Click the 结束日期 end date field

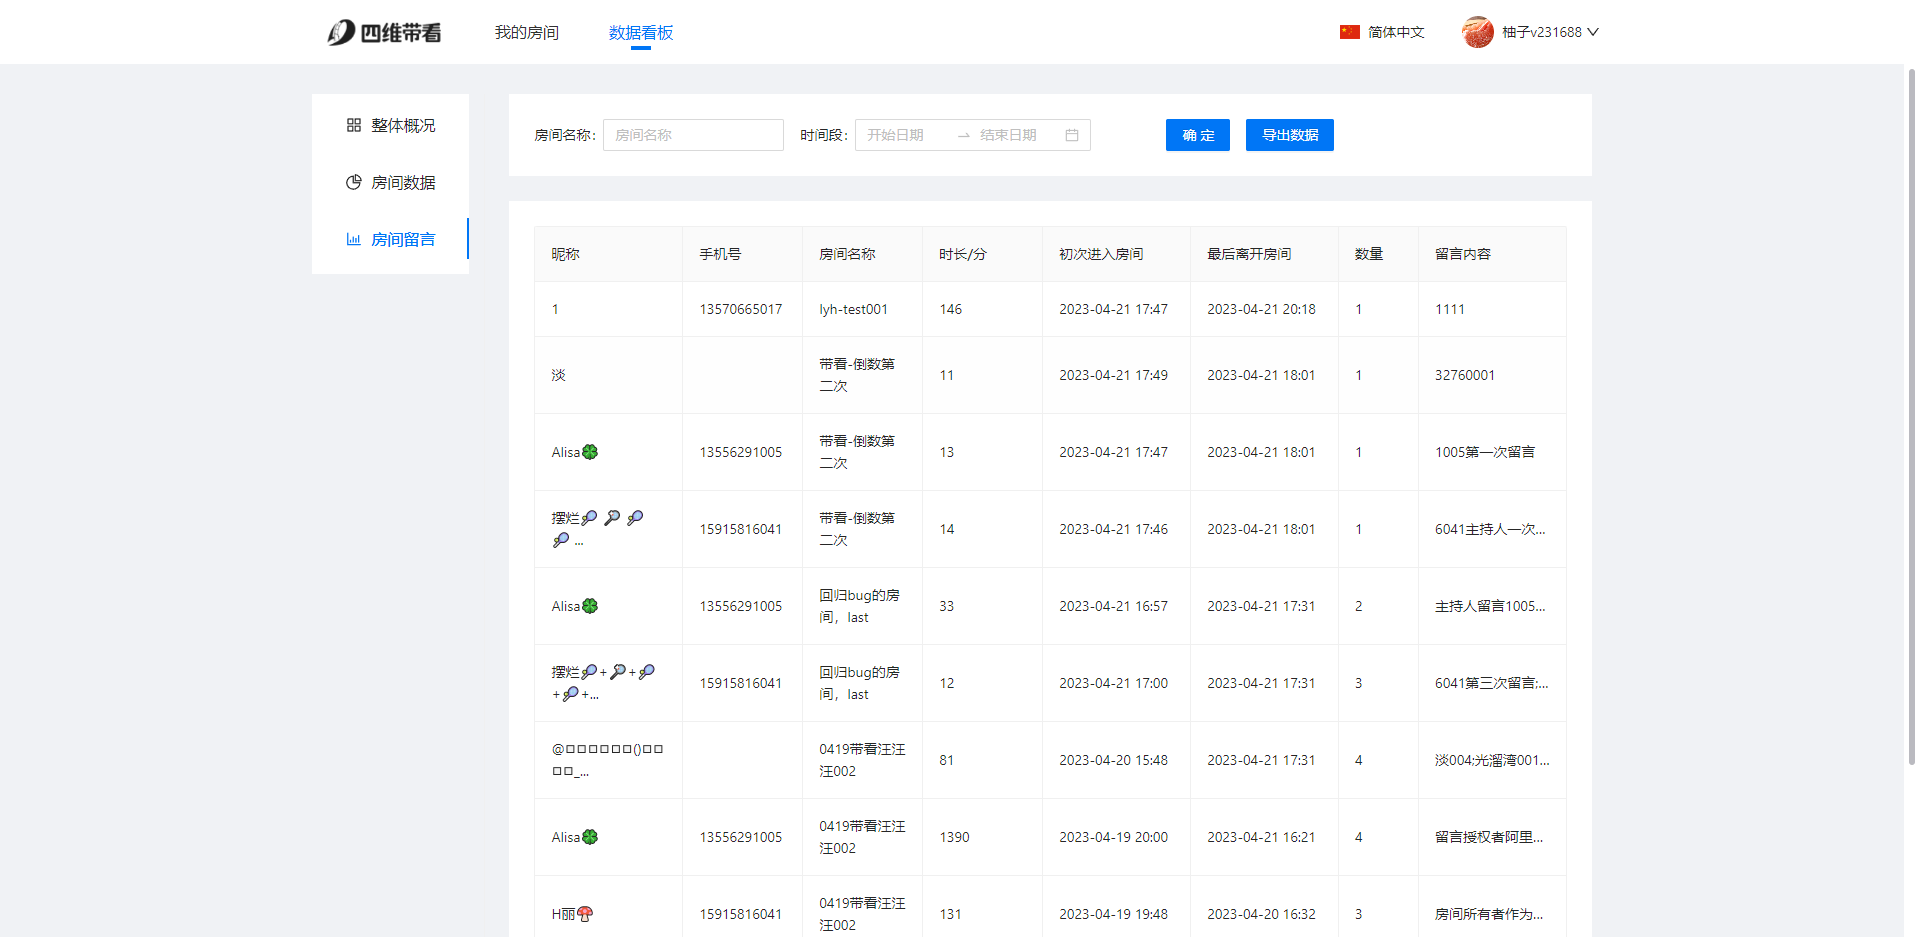[x=1010, y=135]
